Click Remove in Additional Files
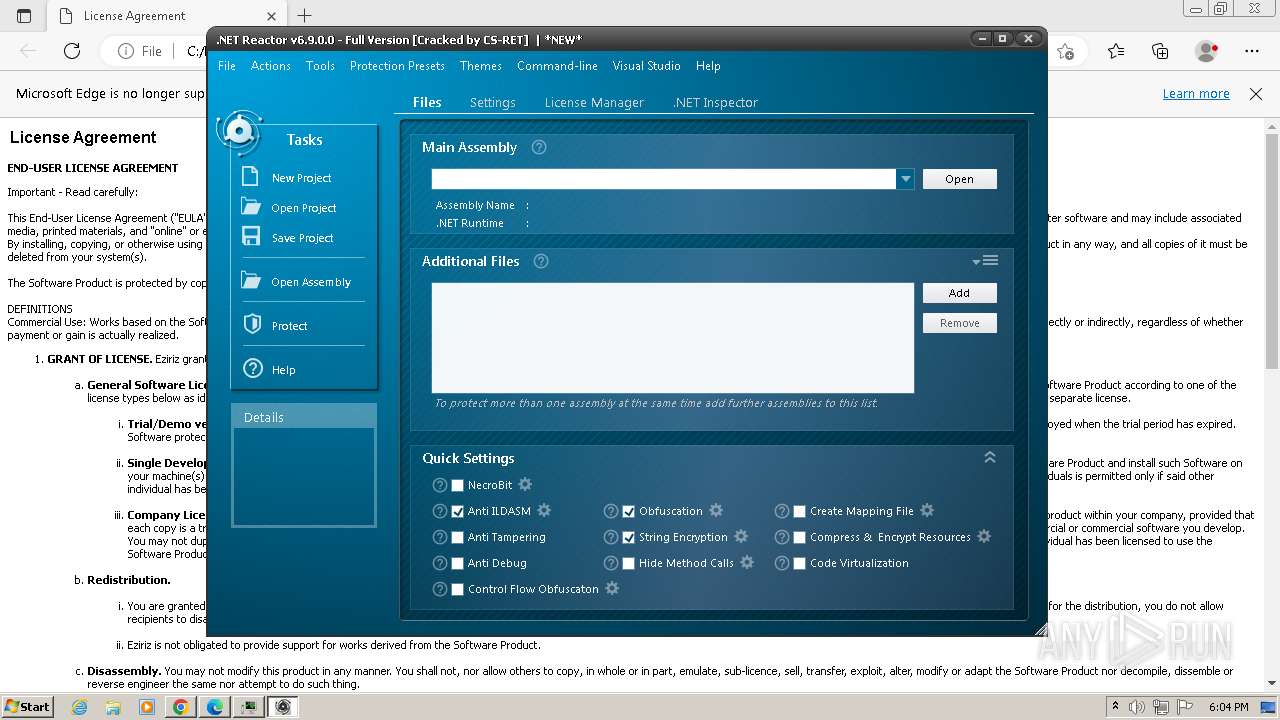1280x720 pixels. pyautogui.click(x=959, y=323)
